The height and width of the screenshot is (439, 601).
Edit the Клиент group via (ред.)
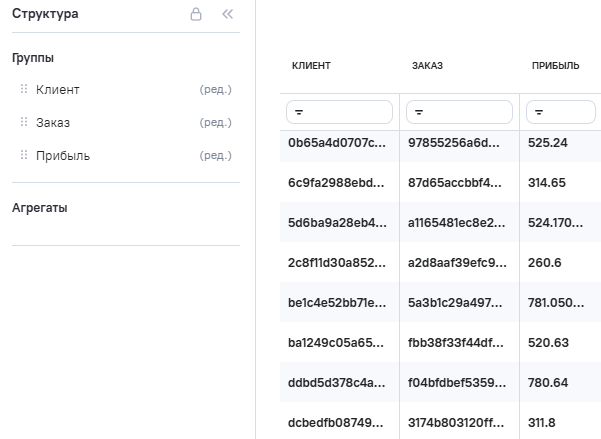tap(215, 90)
